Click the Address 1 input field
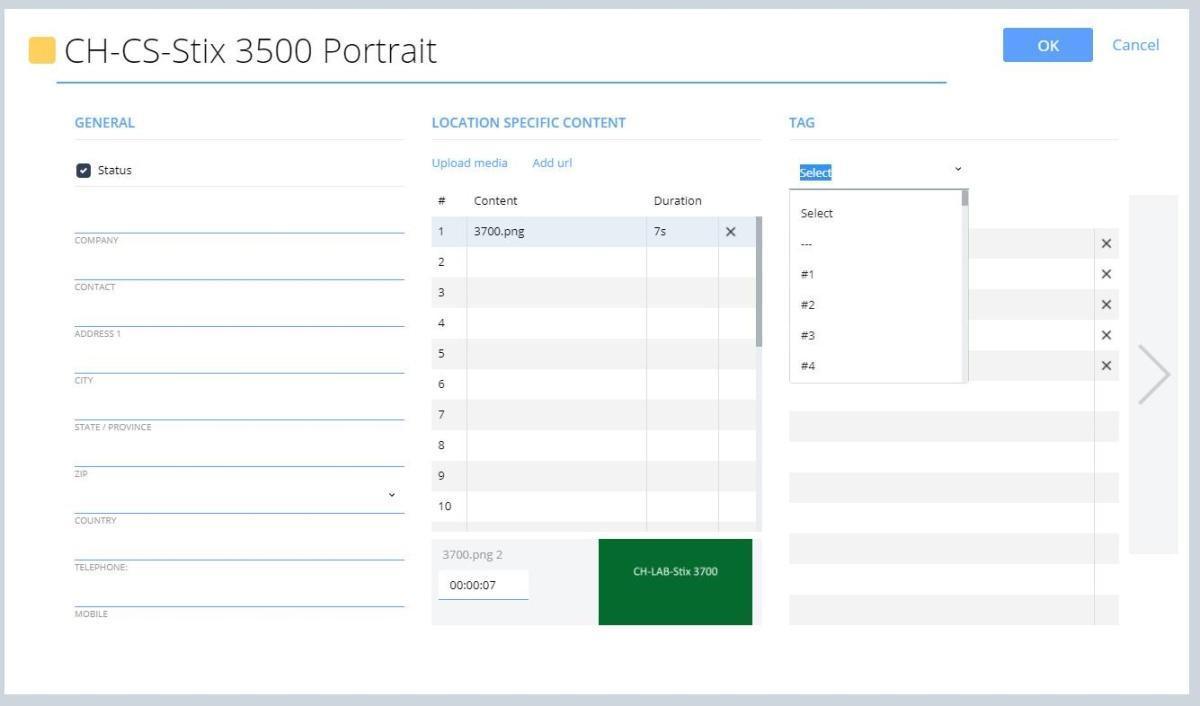Screen dimensions: 1200x706 (x=239, y=311)
